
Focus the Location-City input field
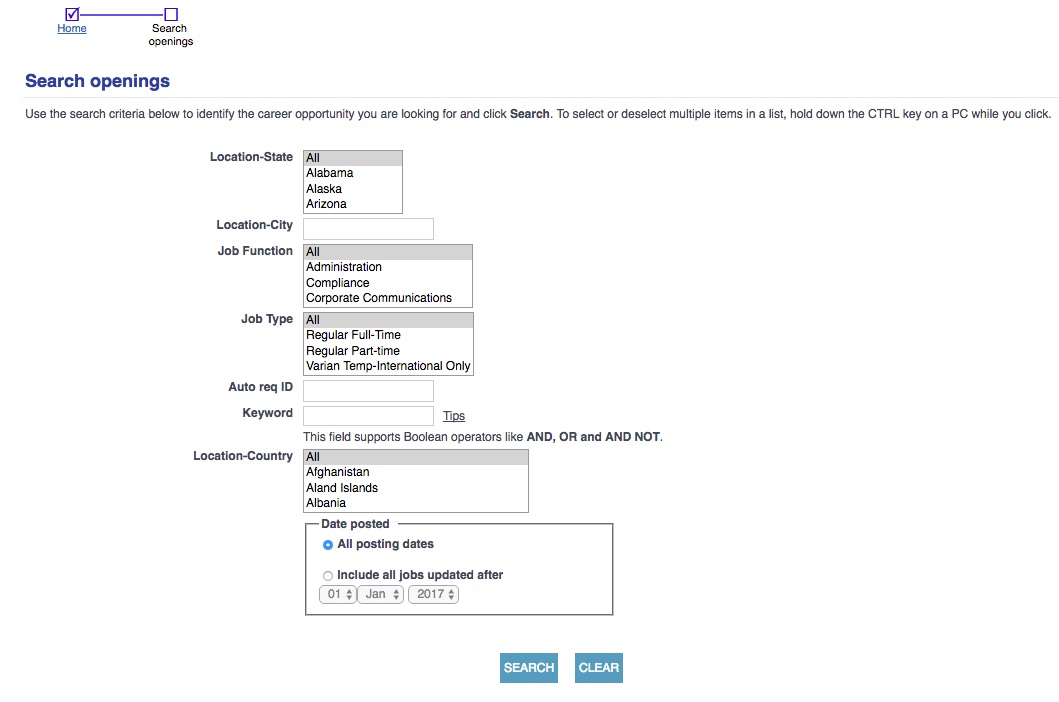click(x=368, y=228)
